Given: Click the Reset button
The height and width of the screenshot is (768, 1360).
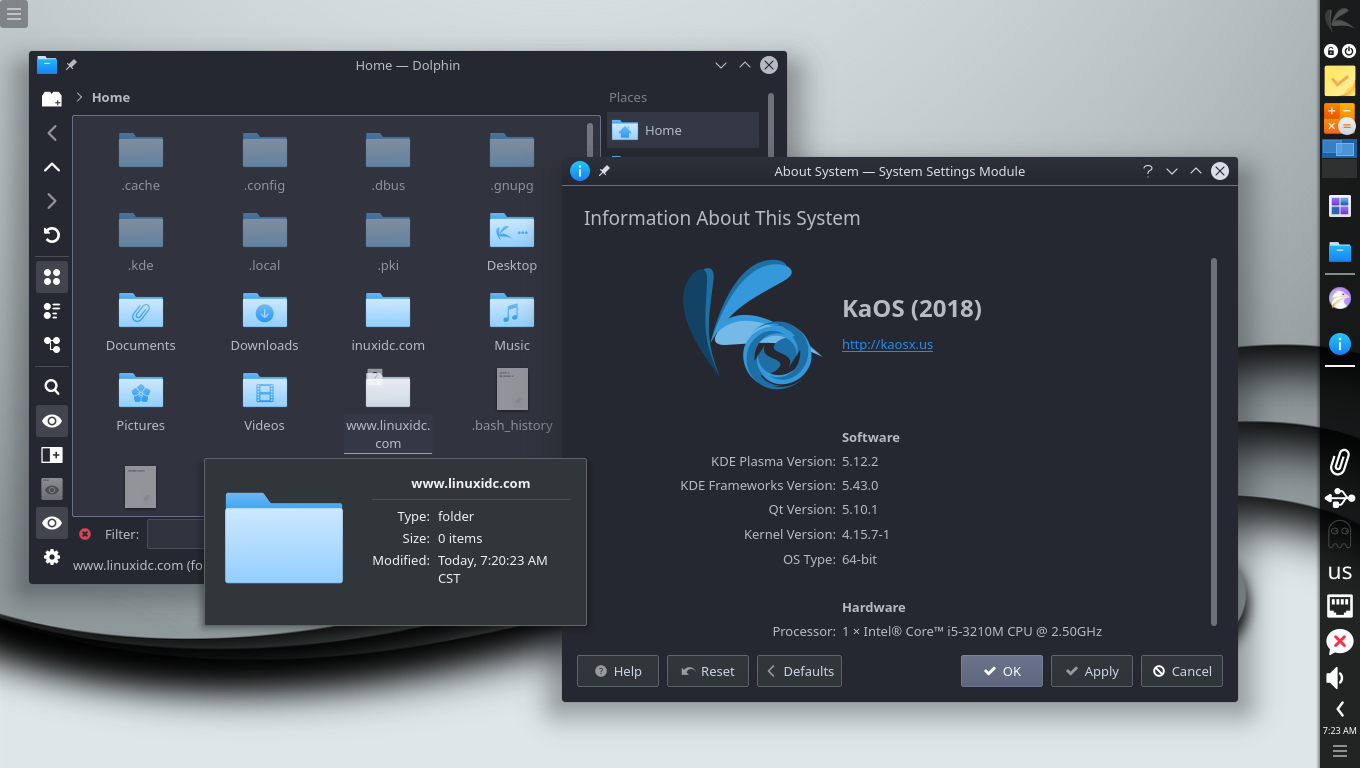Looking at the screenshot, I should [707, 671].
